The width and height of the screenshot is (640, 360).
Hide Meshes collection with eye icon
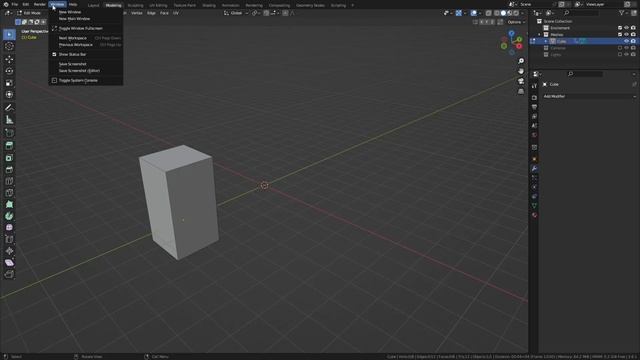(627, 34)
